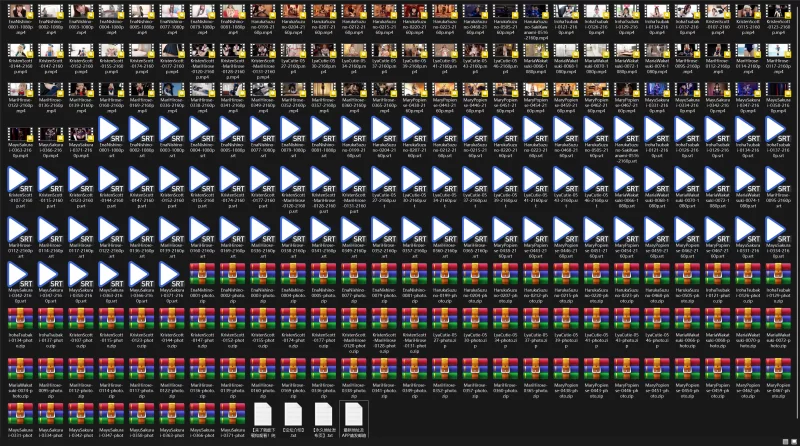Select video MariHirose-0095-2160p.mp4
This screenshot has height=446, width=800.
pos(688,59)
